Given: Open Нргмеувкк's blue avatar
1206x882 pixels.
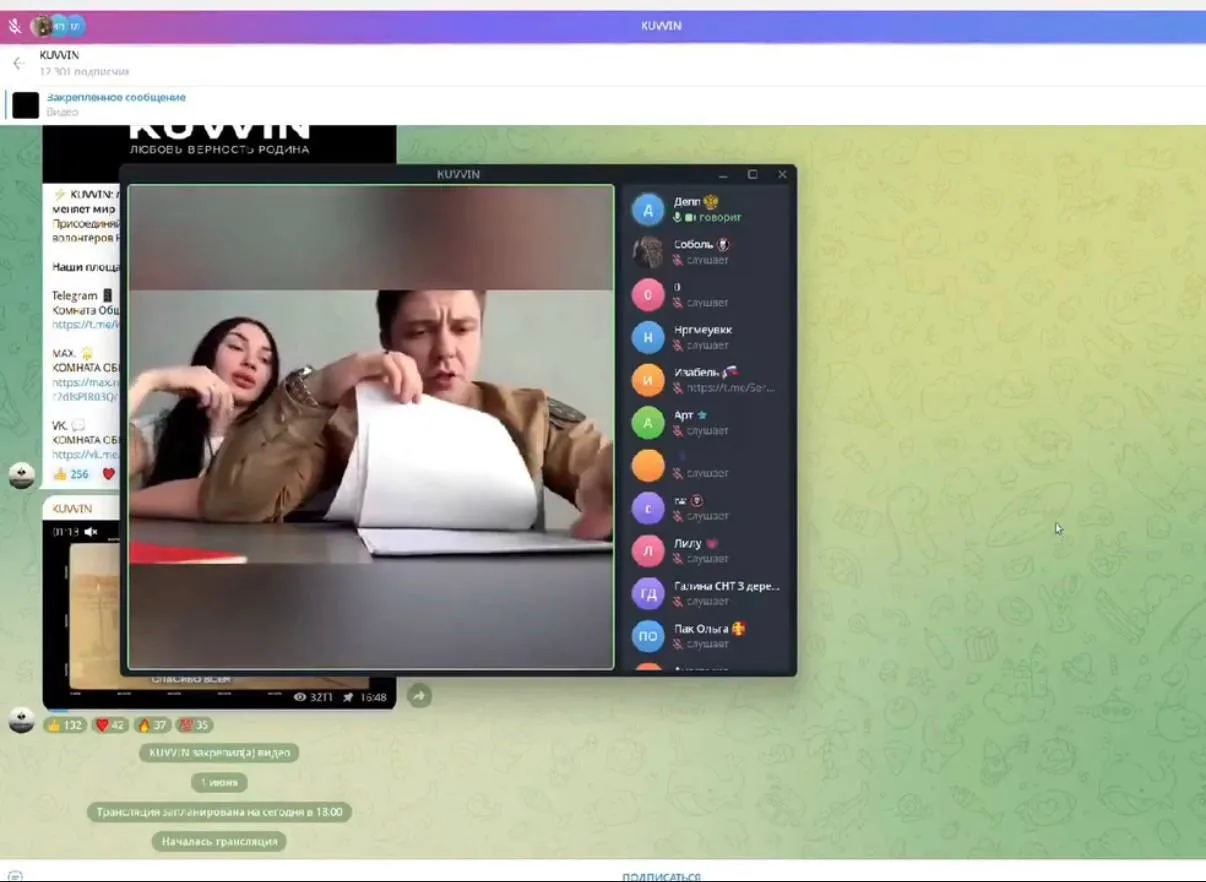Looking at the screenshot, I should (648, 337).
